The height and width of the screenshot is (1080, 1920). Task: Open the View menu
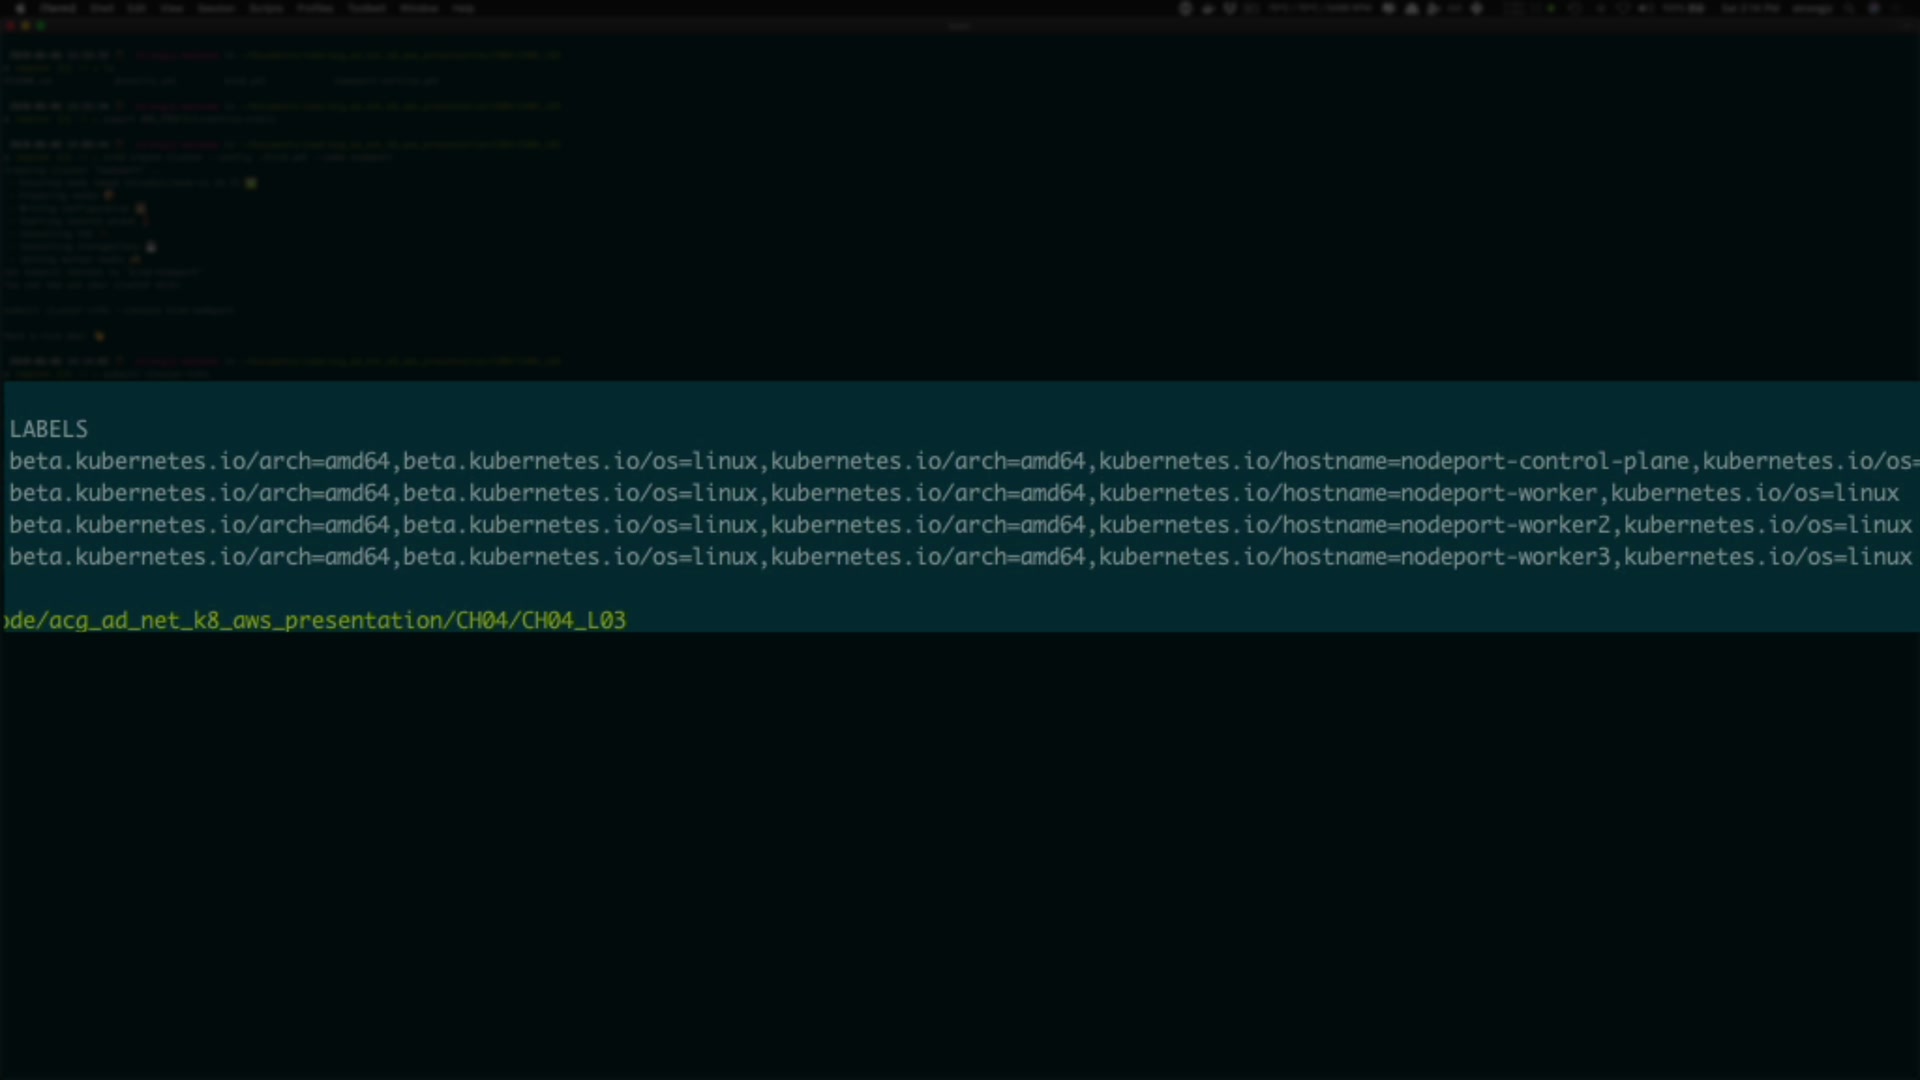(172, 8)
